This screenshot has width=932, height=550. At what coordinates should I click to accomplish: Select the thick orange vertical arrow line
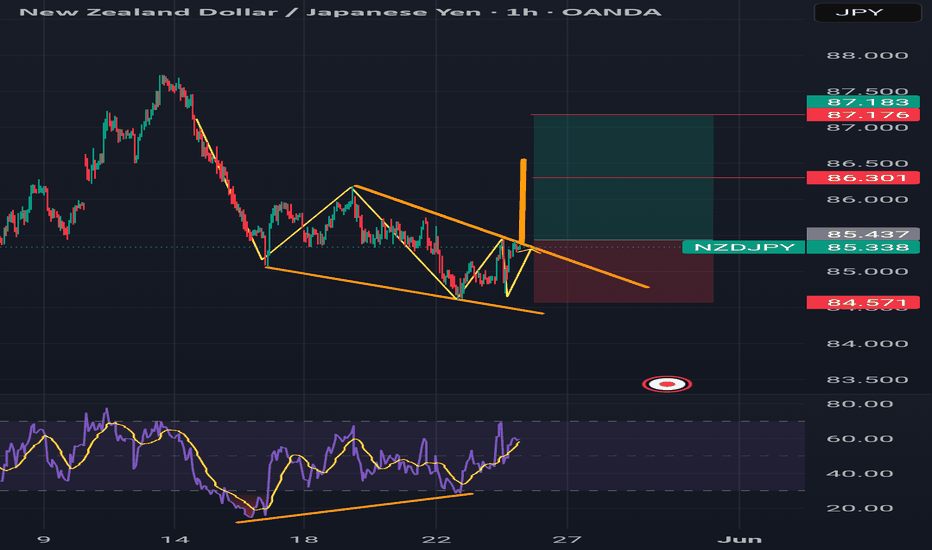pyautogui.click(x=522, y=202)
